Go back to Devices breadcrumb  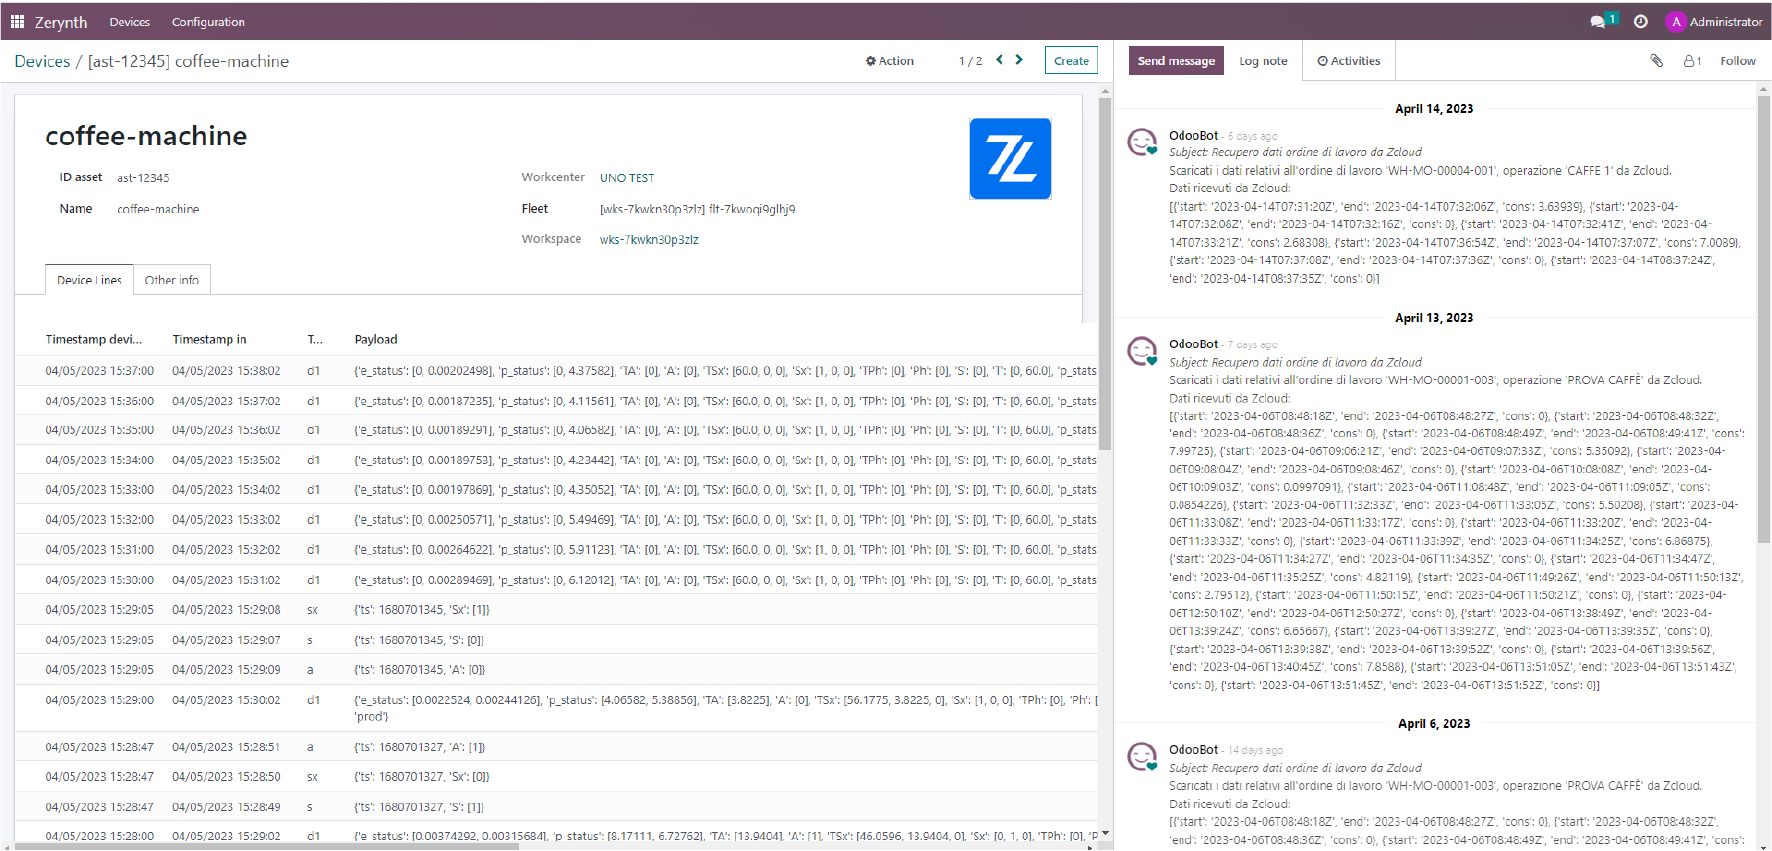(42, 61)
